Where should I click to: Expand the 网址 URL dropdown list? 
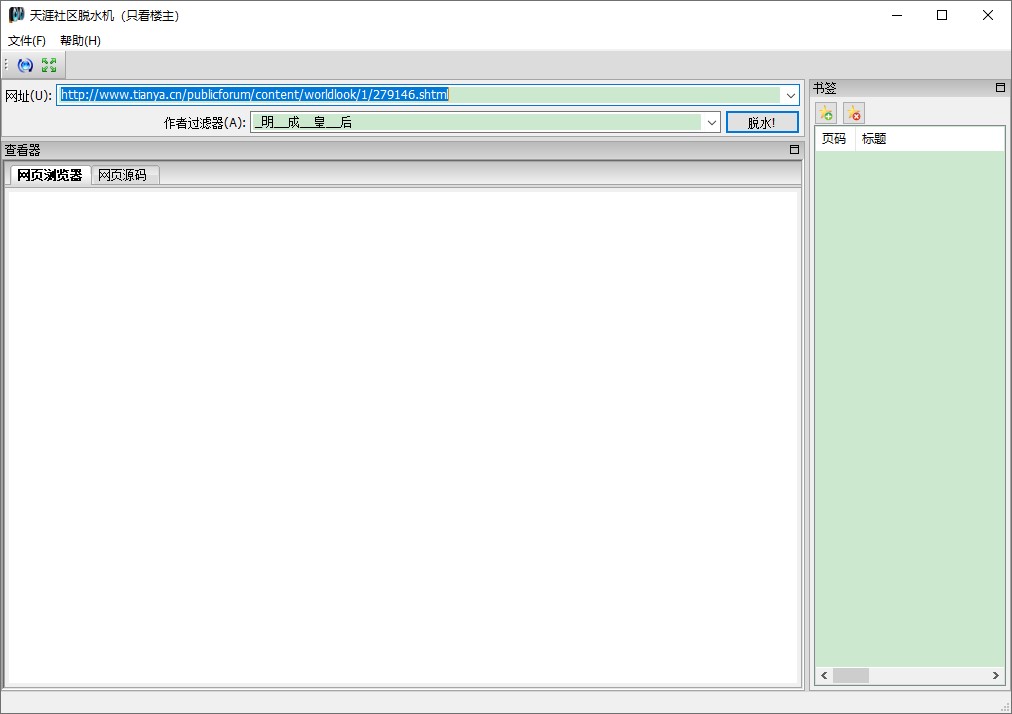tap(790, 95)
